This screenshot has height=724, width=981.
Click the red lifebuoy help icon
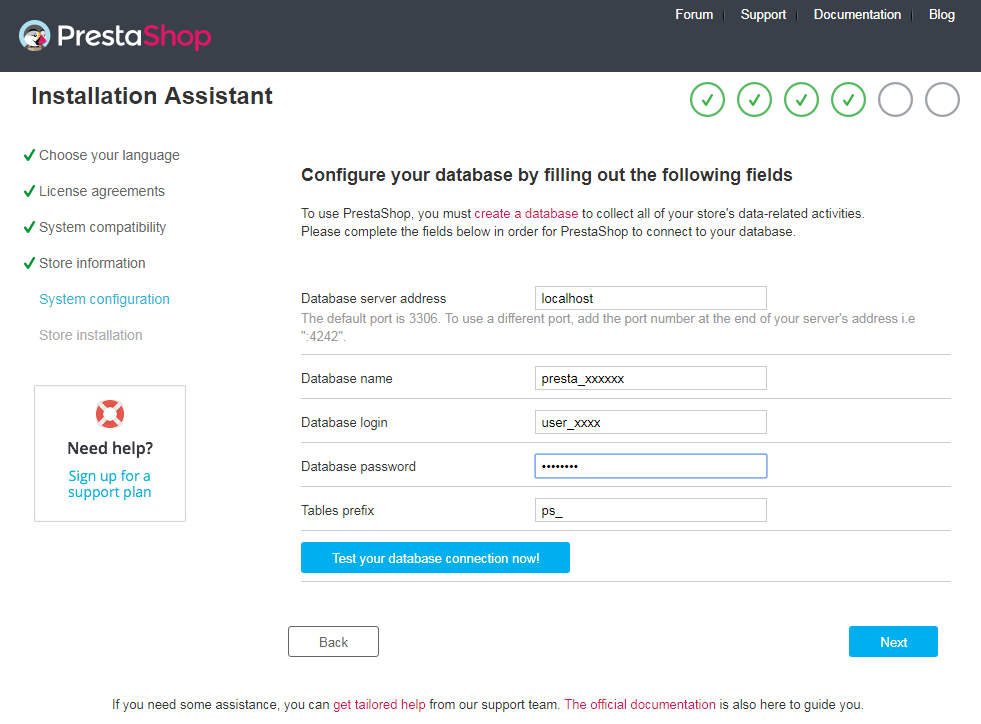pos(109,414)
